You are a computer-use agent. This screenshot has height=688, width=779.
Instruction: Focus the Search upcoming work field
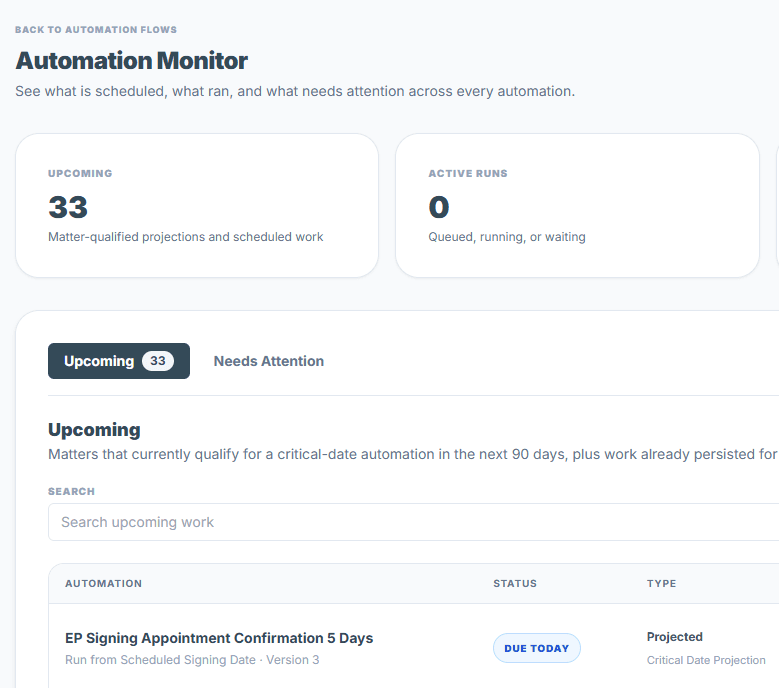(413, 522)
